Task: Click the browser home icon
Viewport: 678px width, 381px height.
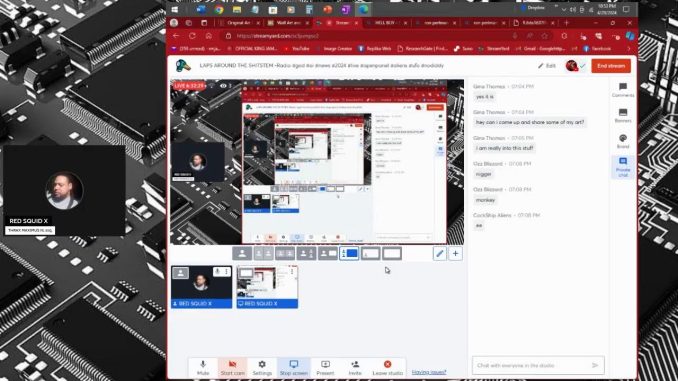Action: [208, 36]
